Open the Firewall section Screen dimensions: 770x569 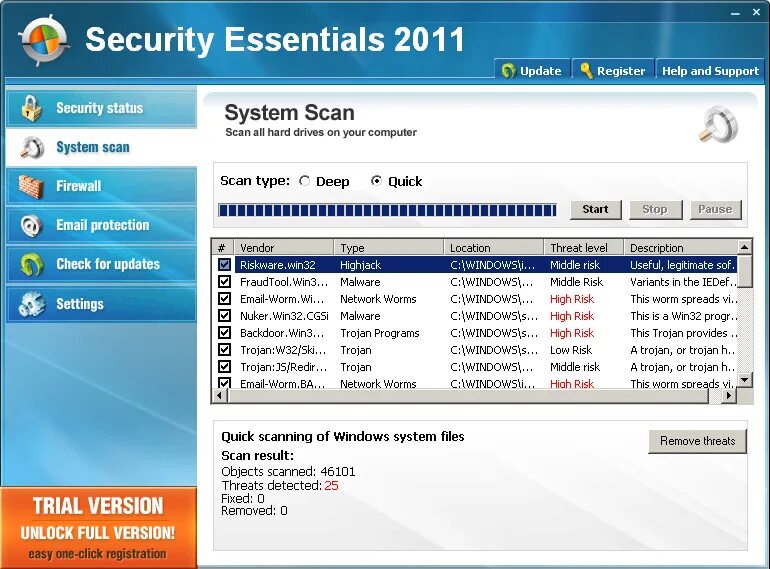[x=102, y=186]
